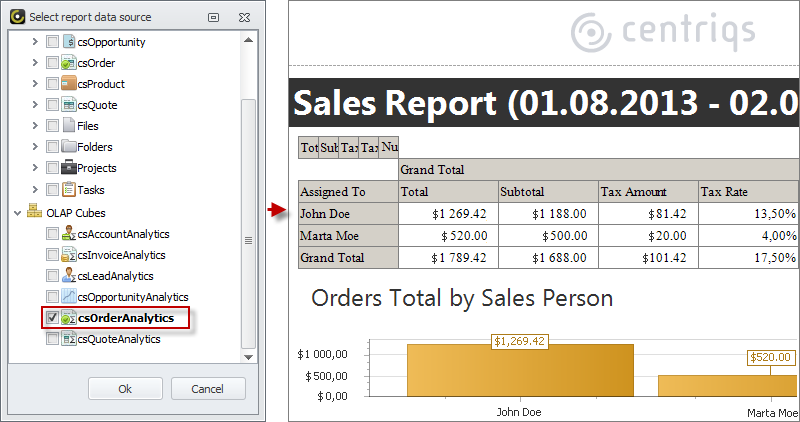Check the csProduct checkbox

52,83
